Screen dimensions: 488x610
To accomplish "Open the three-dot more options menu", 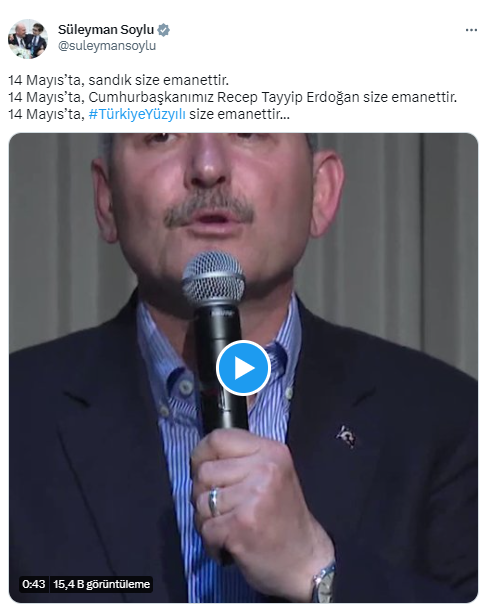I will coord(471,30).
